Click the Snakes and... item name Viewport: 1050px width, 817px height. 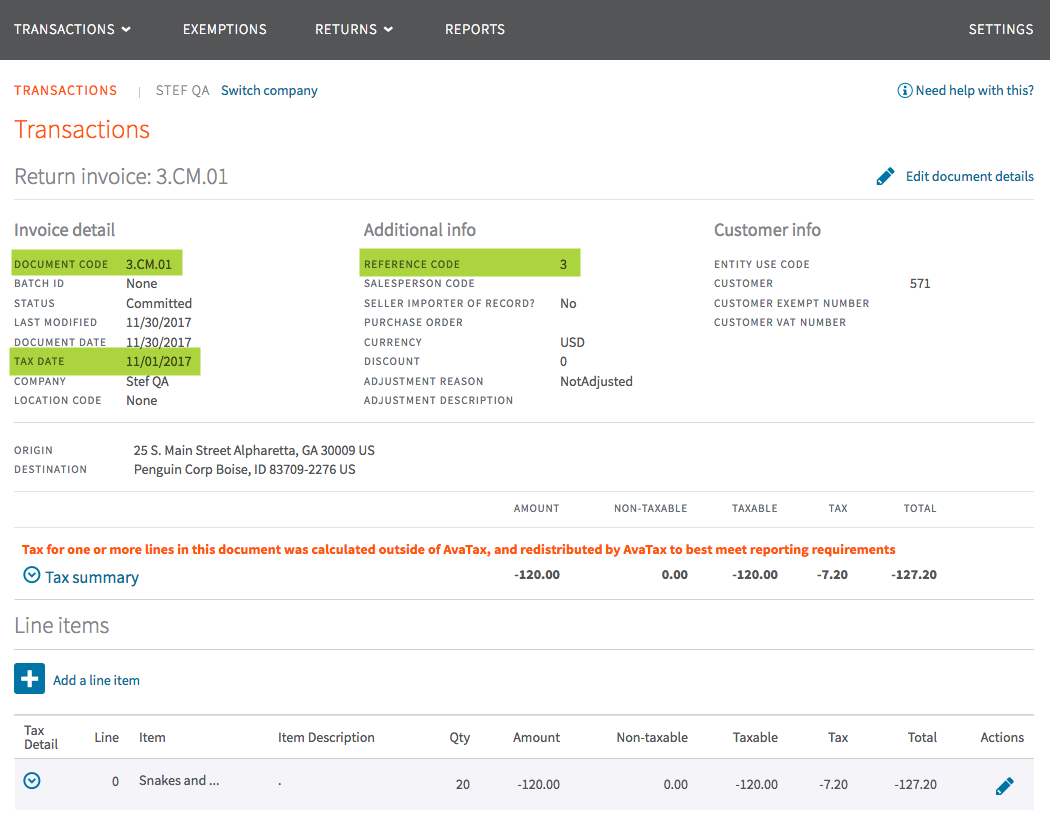tap(179, 780)
